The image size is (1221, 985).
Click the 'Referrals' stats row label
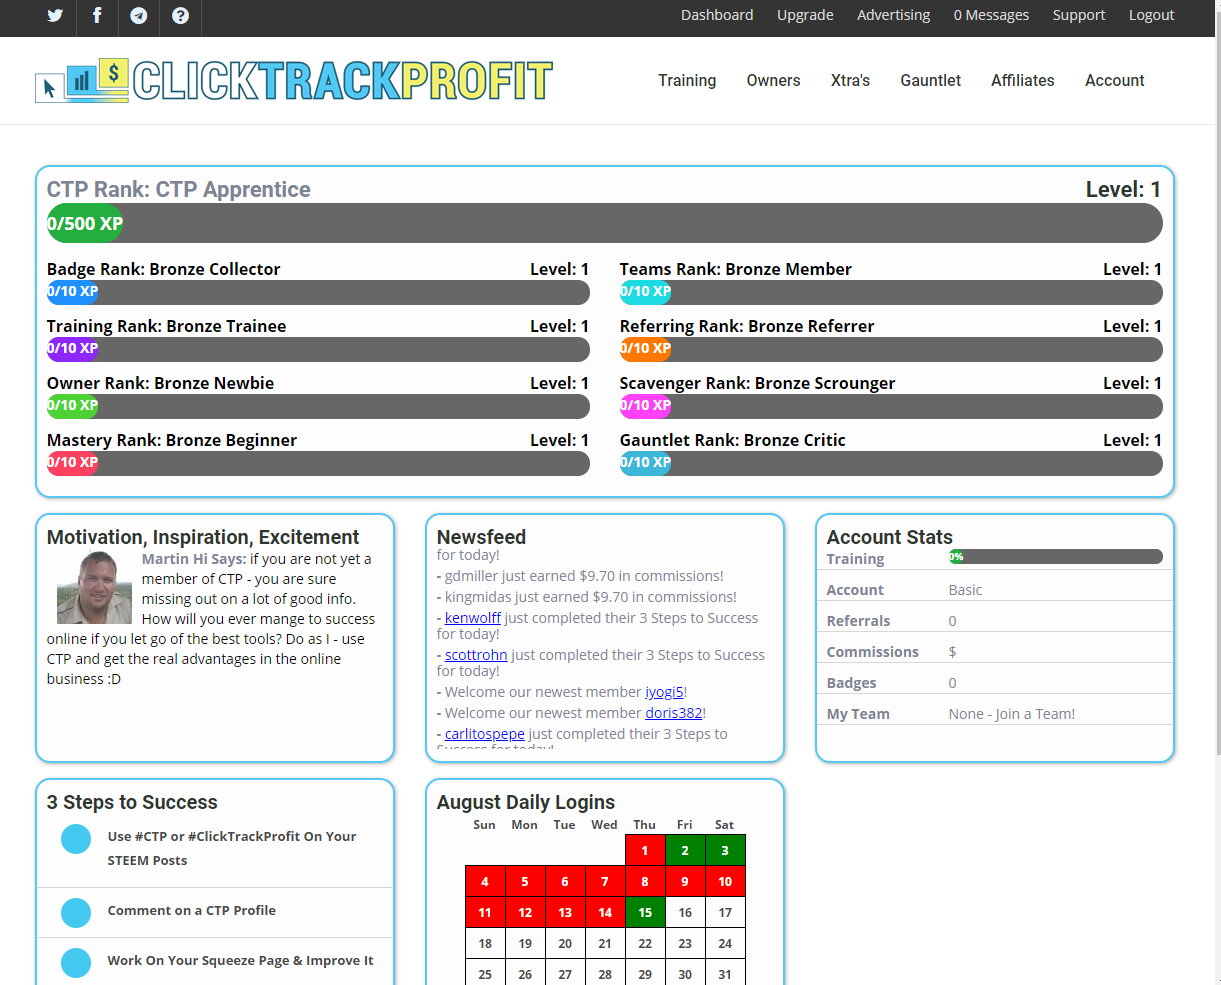pos(858,621)
